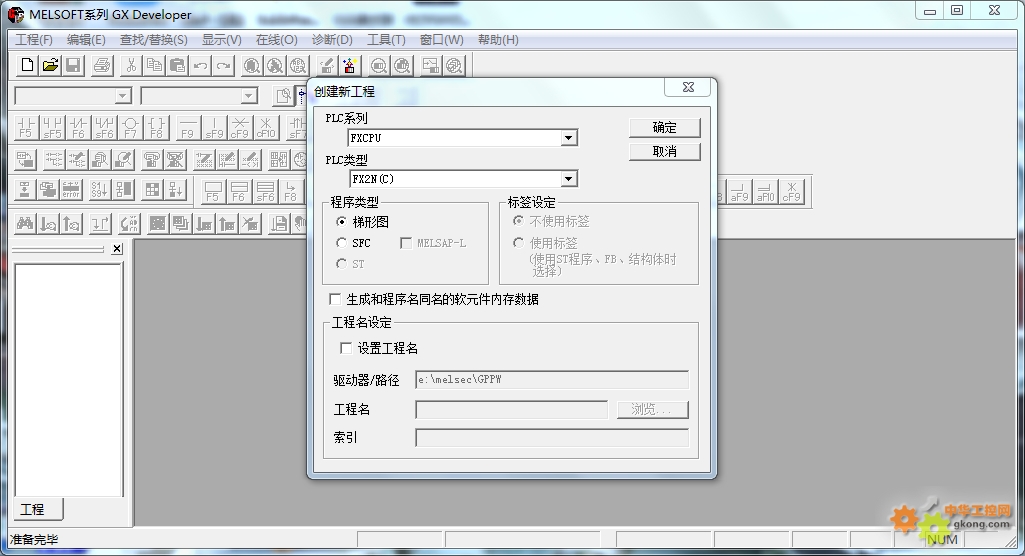Image resolution: width=1025 pixels, height=556 pixels.
Task: Click the binoculars find icon
Action: pos(25,224)
